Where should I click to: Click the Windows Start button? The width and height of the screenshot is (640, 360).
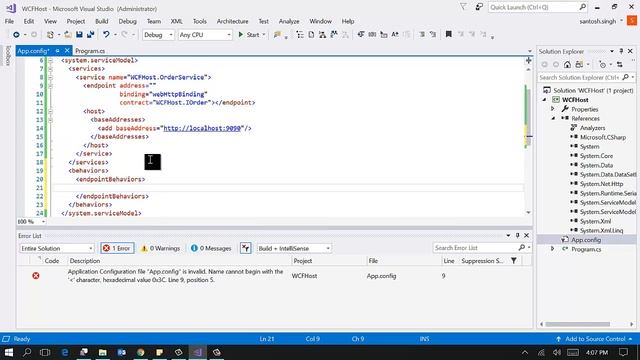(8, 352)
